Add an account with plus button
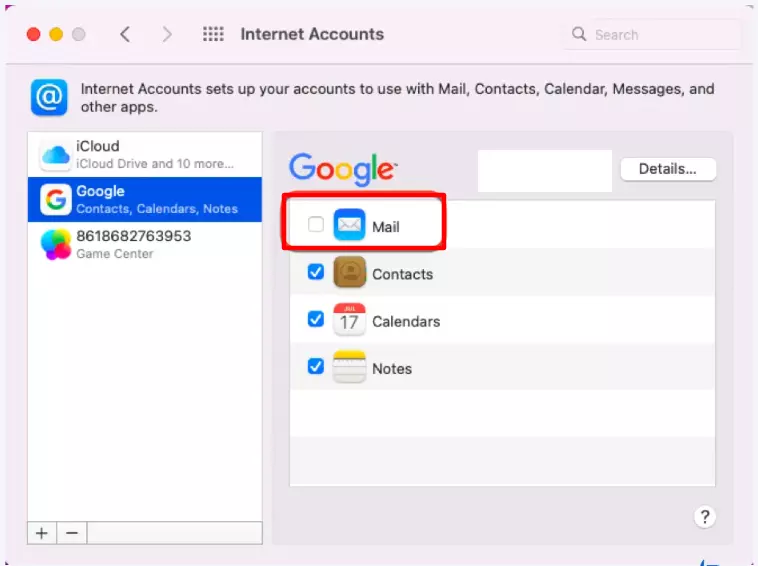 pos(42,533)
